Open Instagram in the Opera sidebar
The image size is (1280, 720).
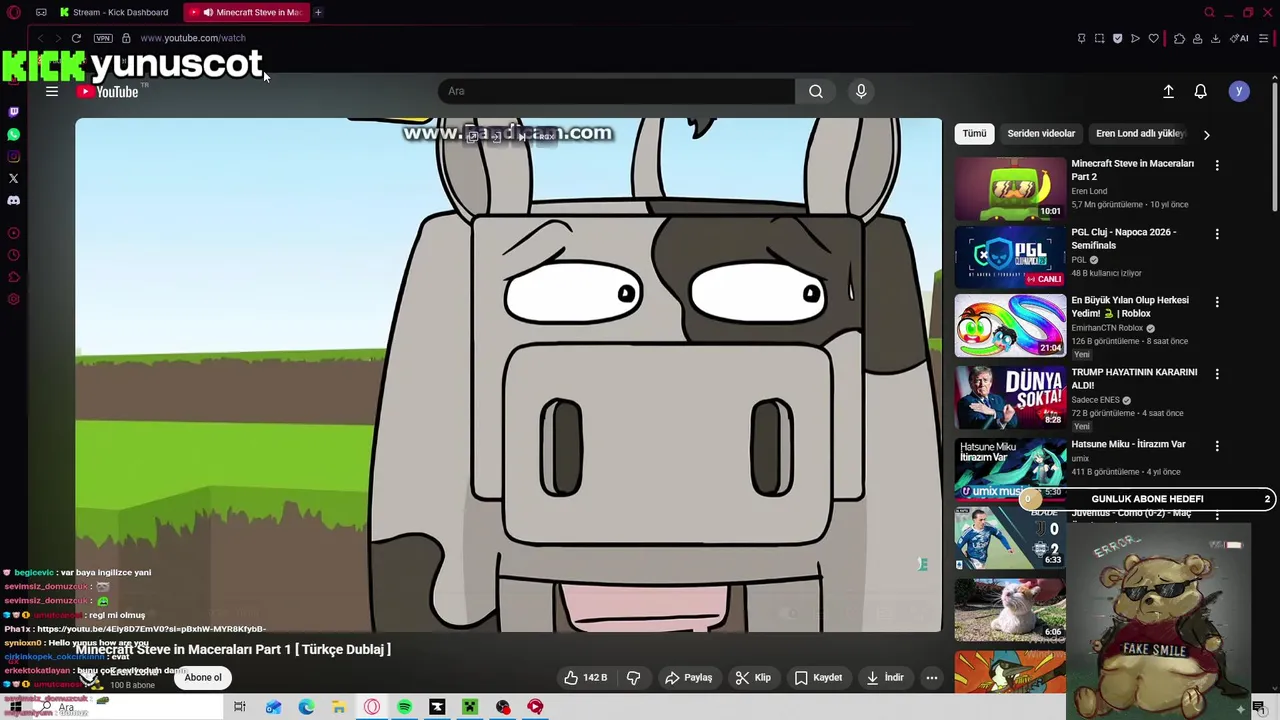pyautogui.click(x=13, y=156)
